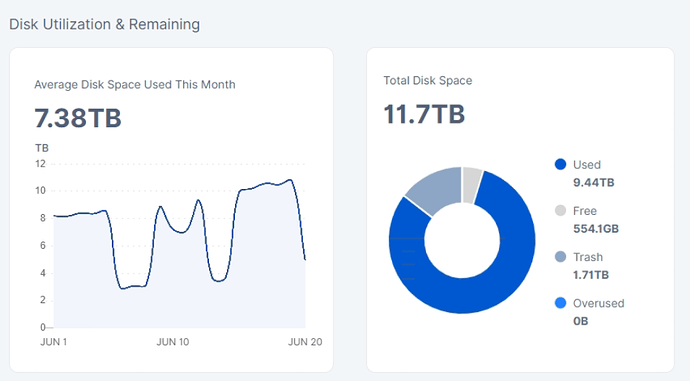Click the 9.44TB used value text
The width and height of the screenshot is (690, 381).
point(593,183)
